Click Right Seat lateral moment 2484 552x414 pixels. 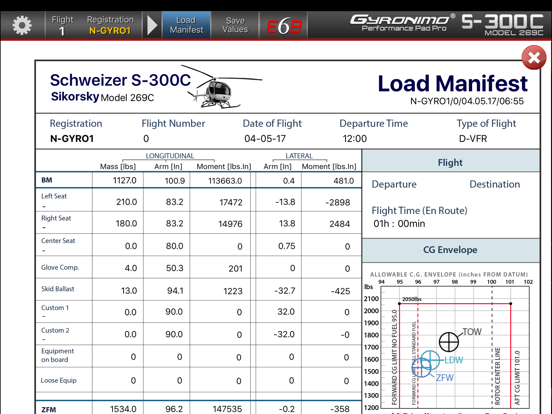(x=339, y=224)
